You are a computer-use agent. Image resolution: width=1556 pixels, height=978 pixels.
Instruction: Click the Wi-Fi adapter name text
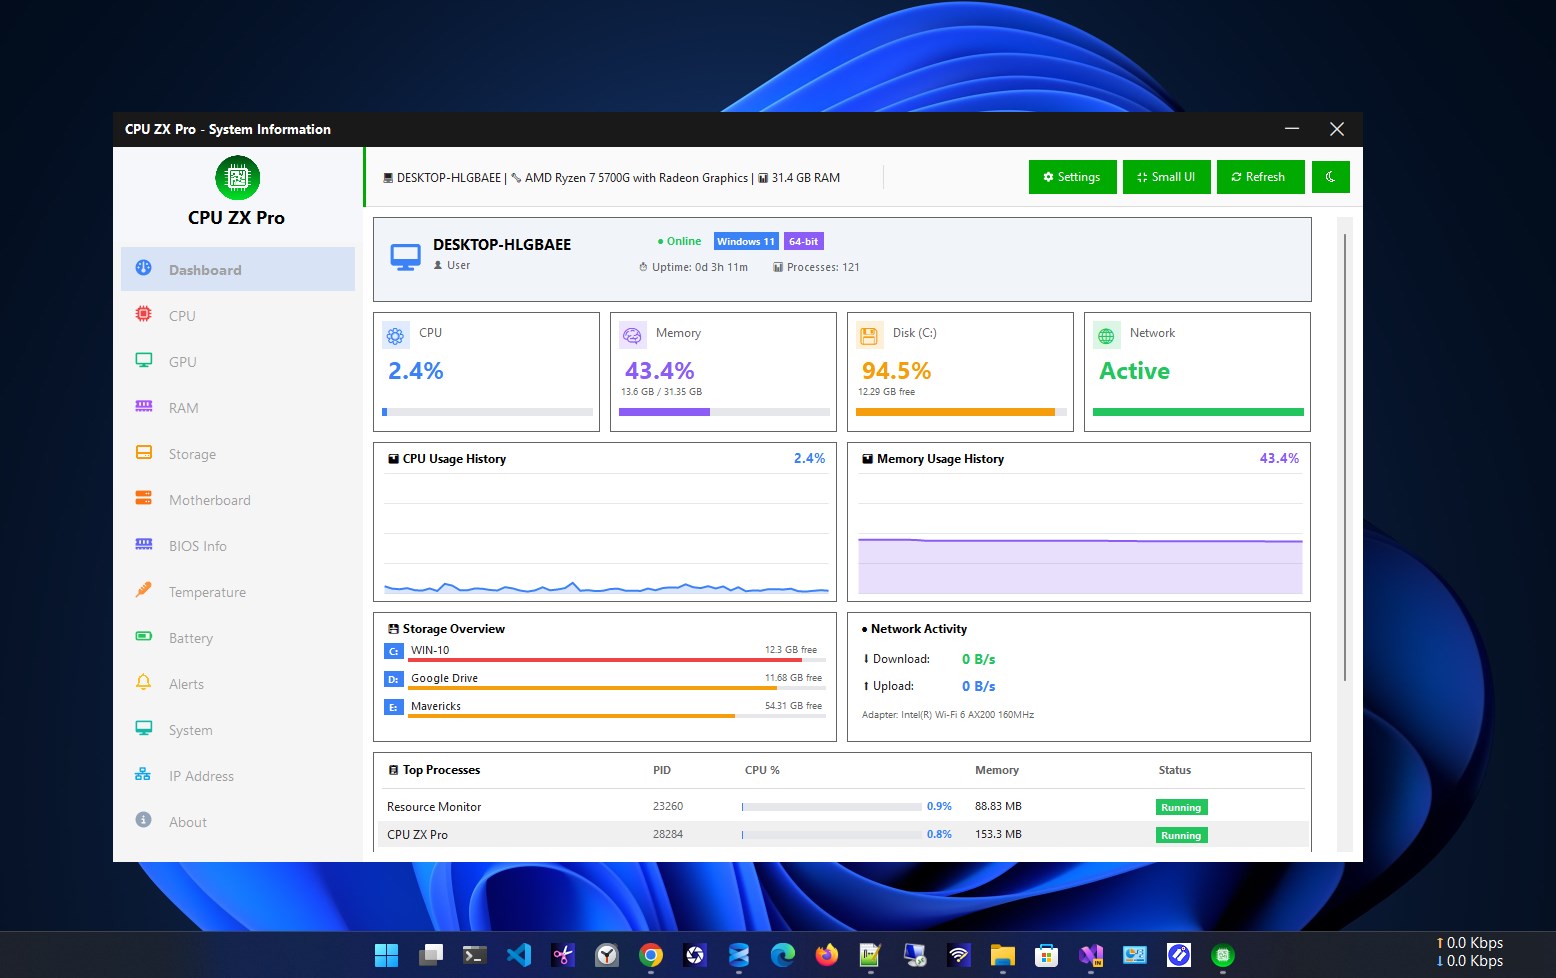tap(947, 715)
